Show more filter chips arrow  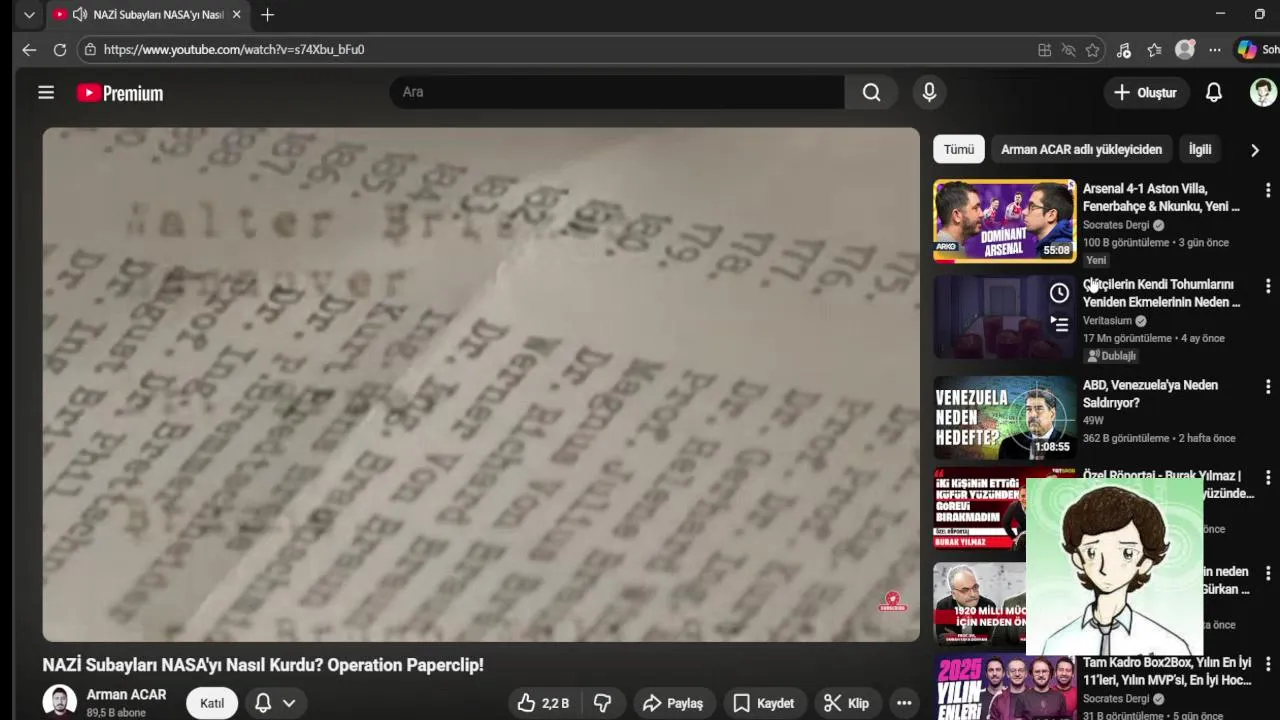pyautogui.click(x=1255, y=150)
